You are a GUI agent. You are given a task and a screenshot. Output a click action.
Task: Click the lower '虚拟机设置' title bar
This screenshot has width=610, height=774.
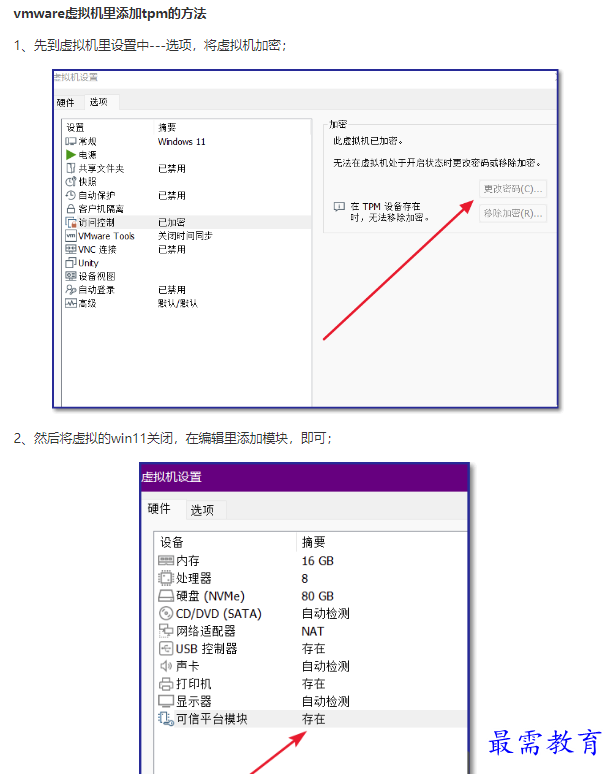[x=304, y=477]
